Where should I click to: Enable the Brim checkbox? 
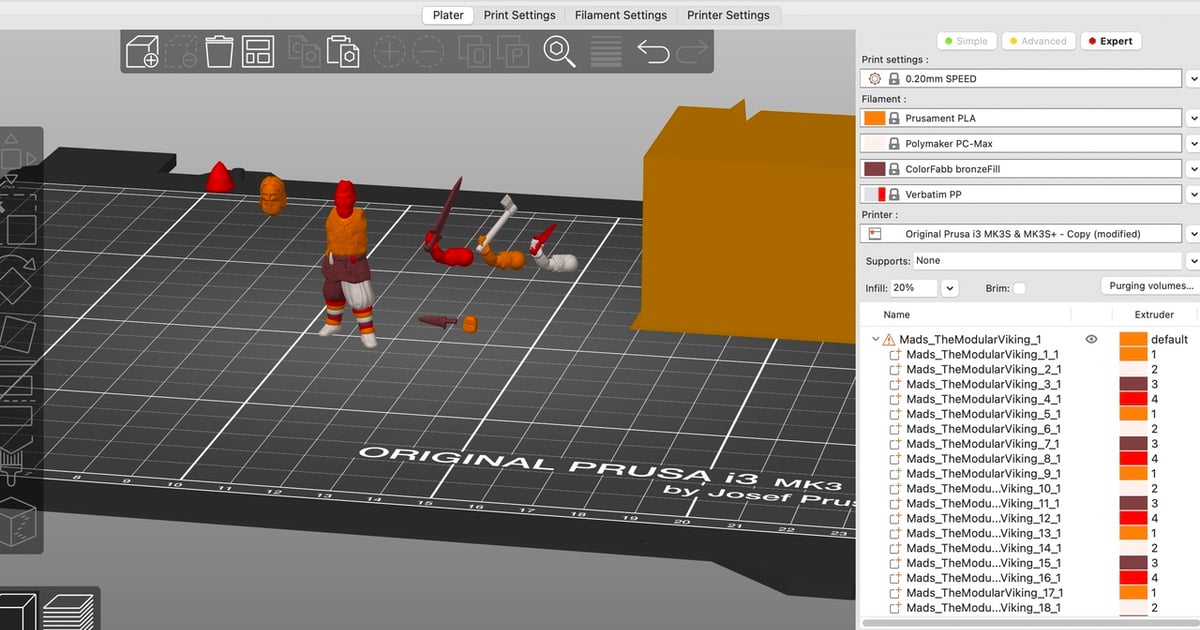pos(1019,287)
